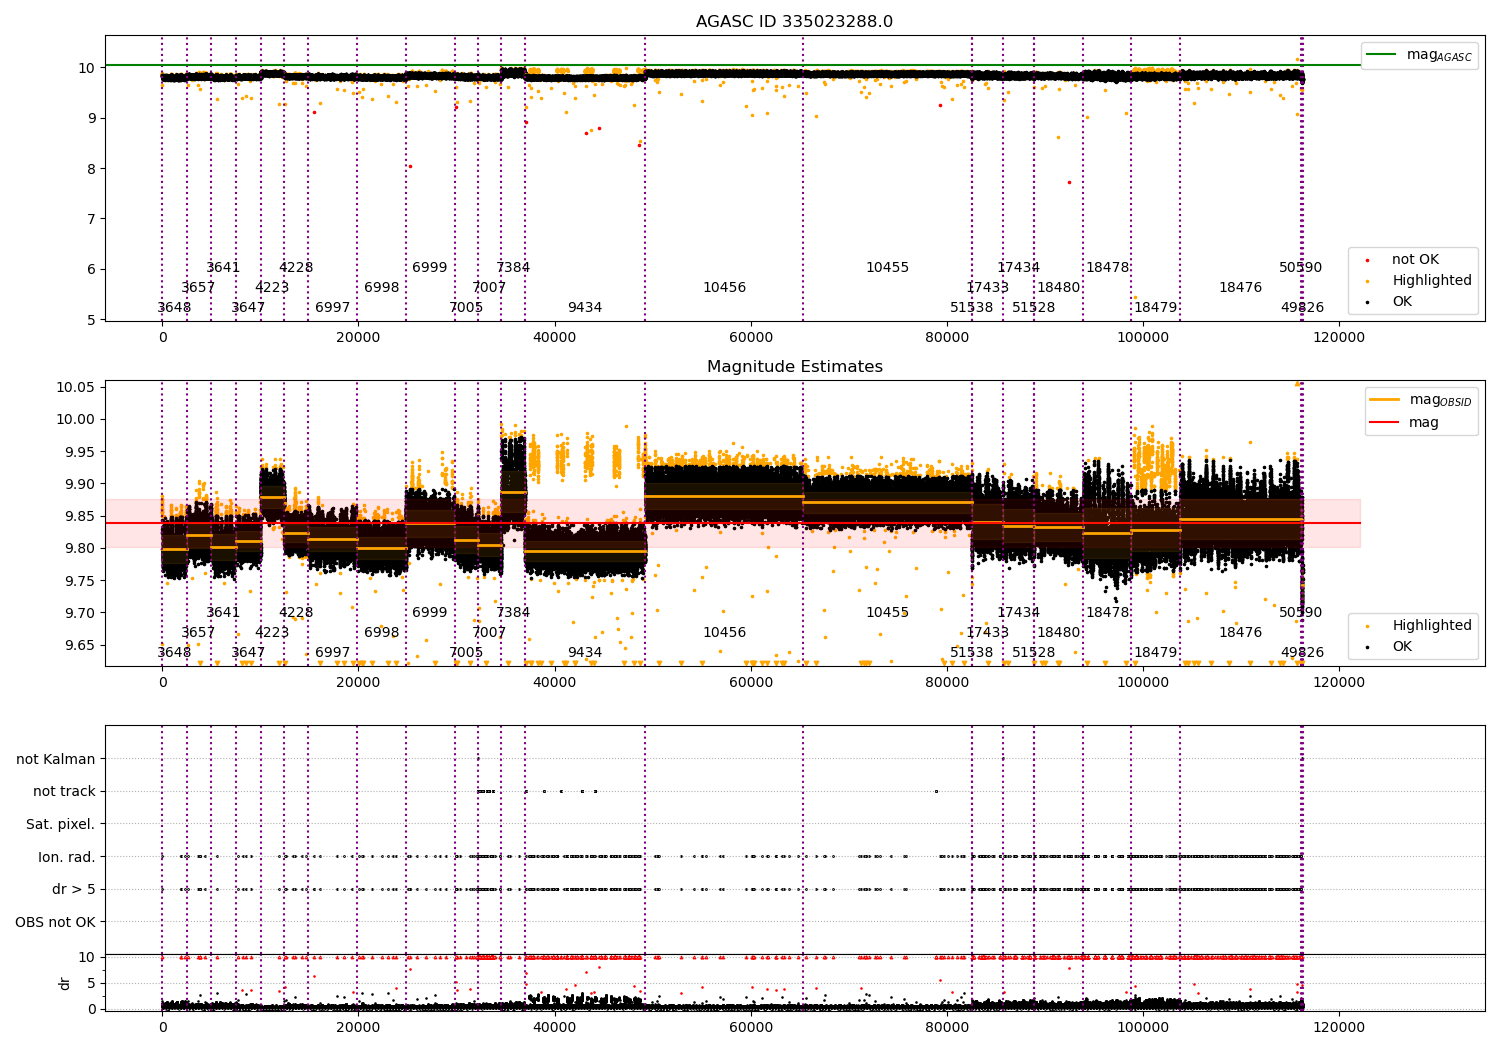
Task: Click obsid label 18479 in Magnitude Estimates plot
Action: click(x=1155, y=653)
